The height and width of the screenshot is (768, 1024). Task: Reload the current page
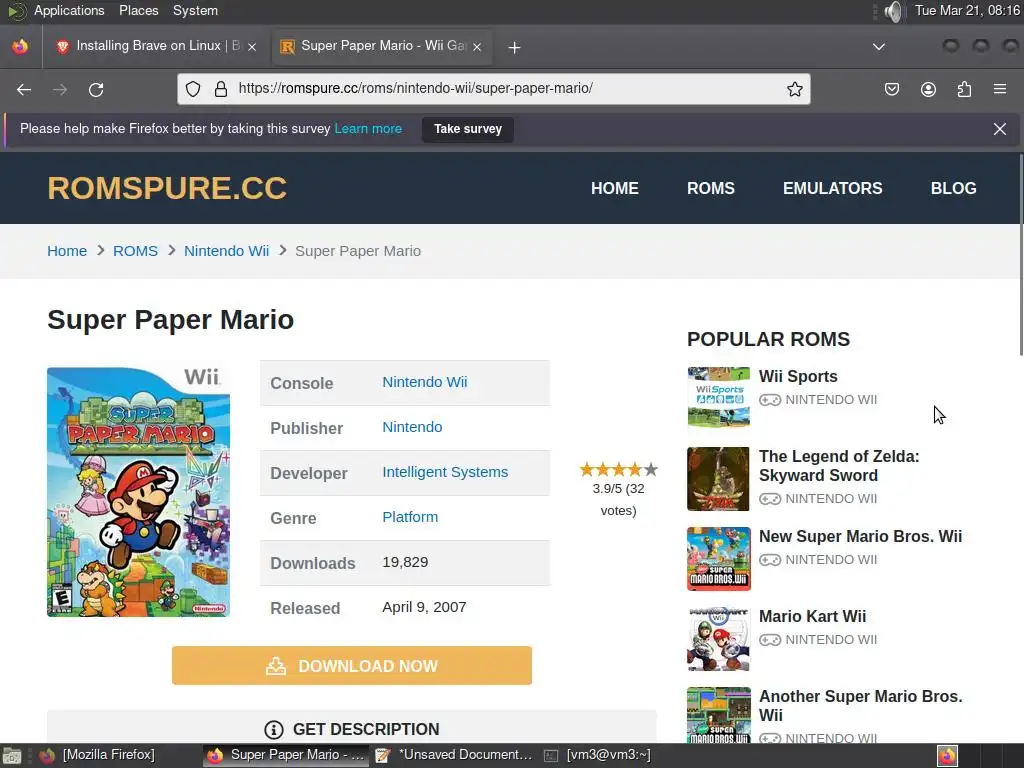tap(96, 89)
